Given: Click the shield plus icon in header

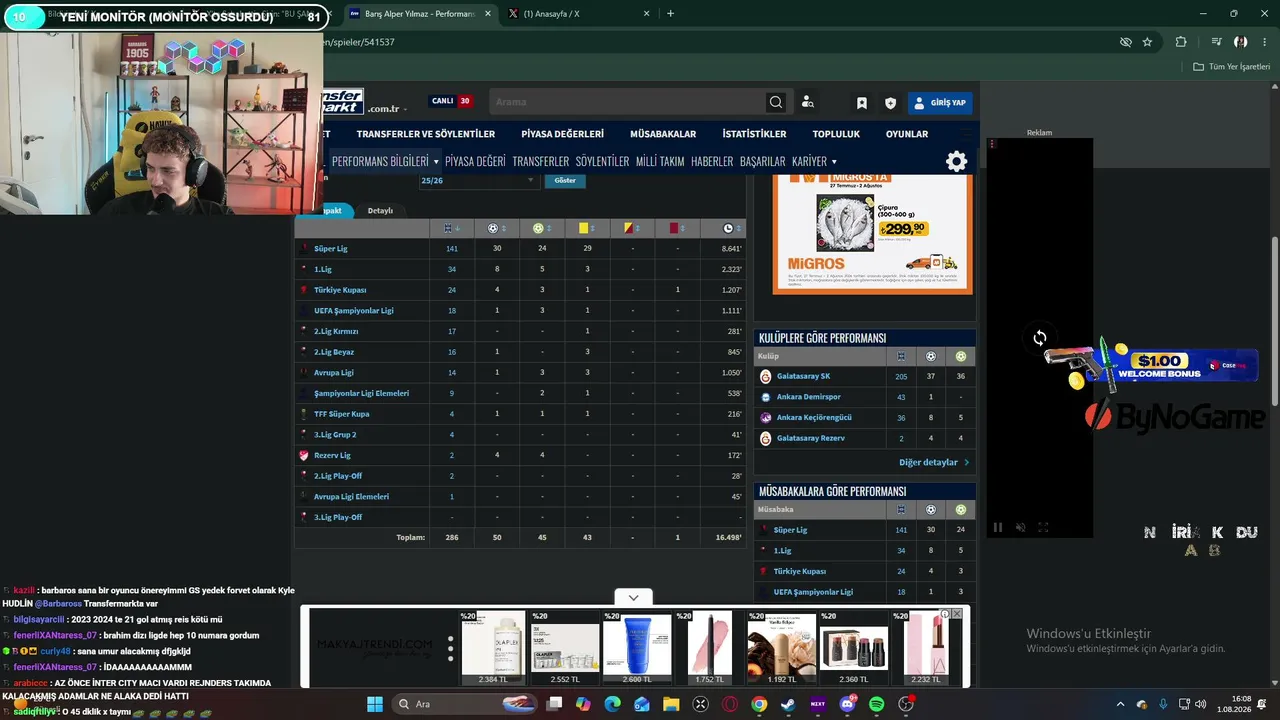Looking at the screenshot, I should (890, 103).
